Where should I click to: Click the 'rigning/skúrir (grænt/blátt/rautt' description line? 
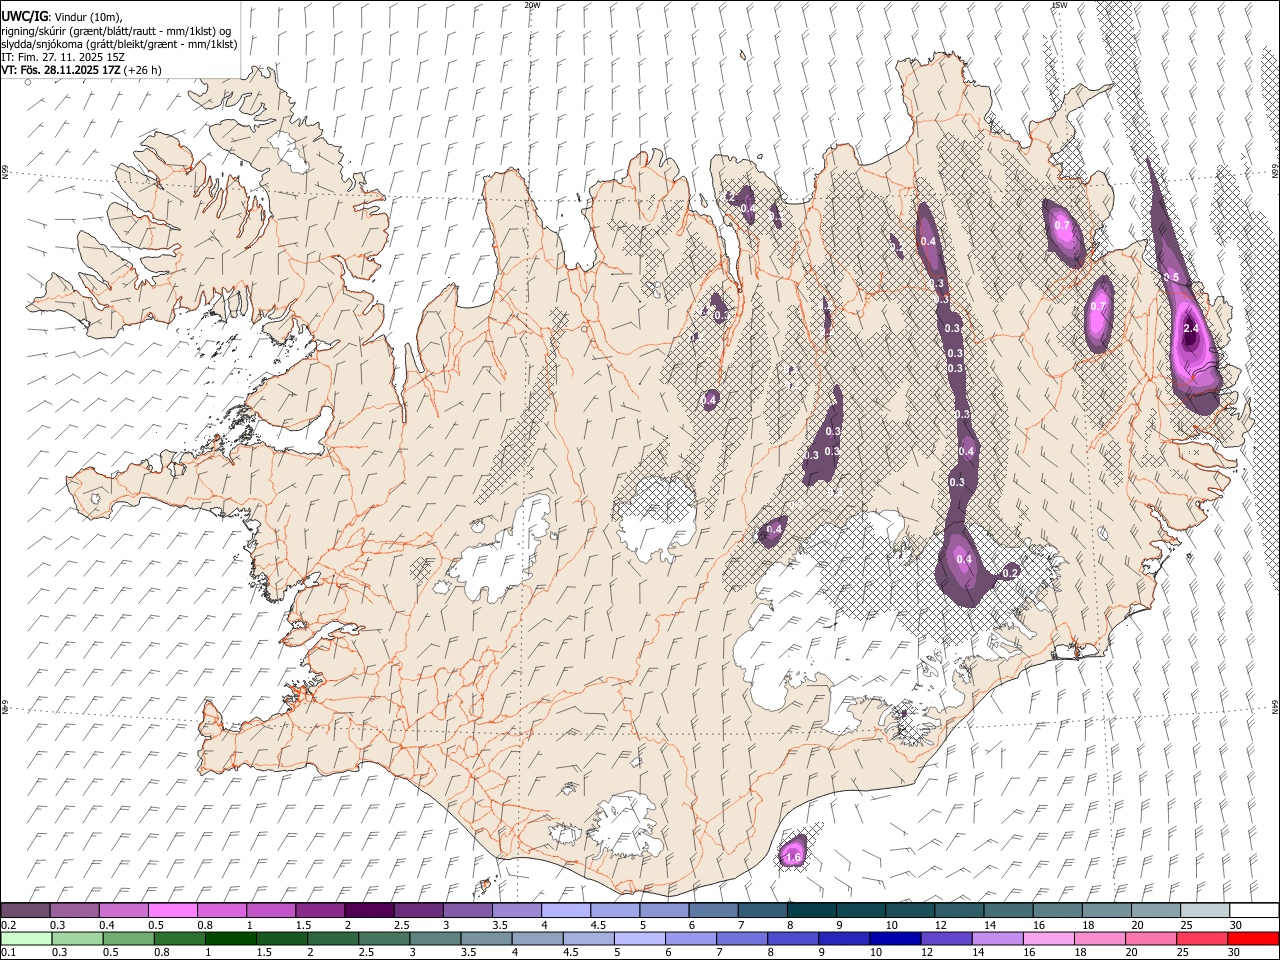(116, 31)
